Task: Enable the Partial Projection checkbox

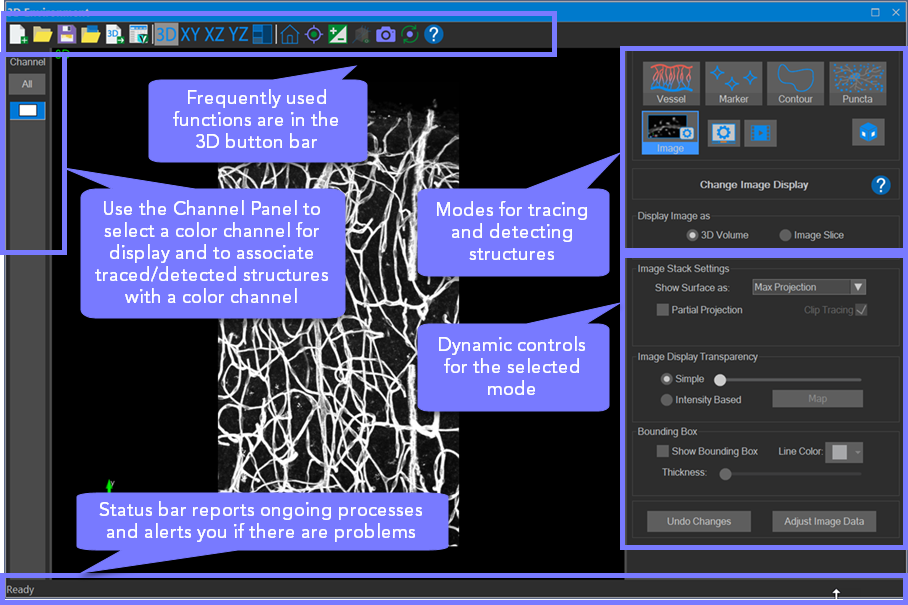Action: pyautogui.click(x=663, y=310)
